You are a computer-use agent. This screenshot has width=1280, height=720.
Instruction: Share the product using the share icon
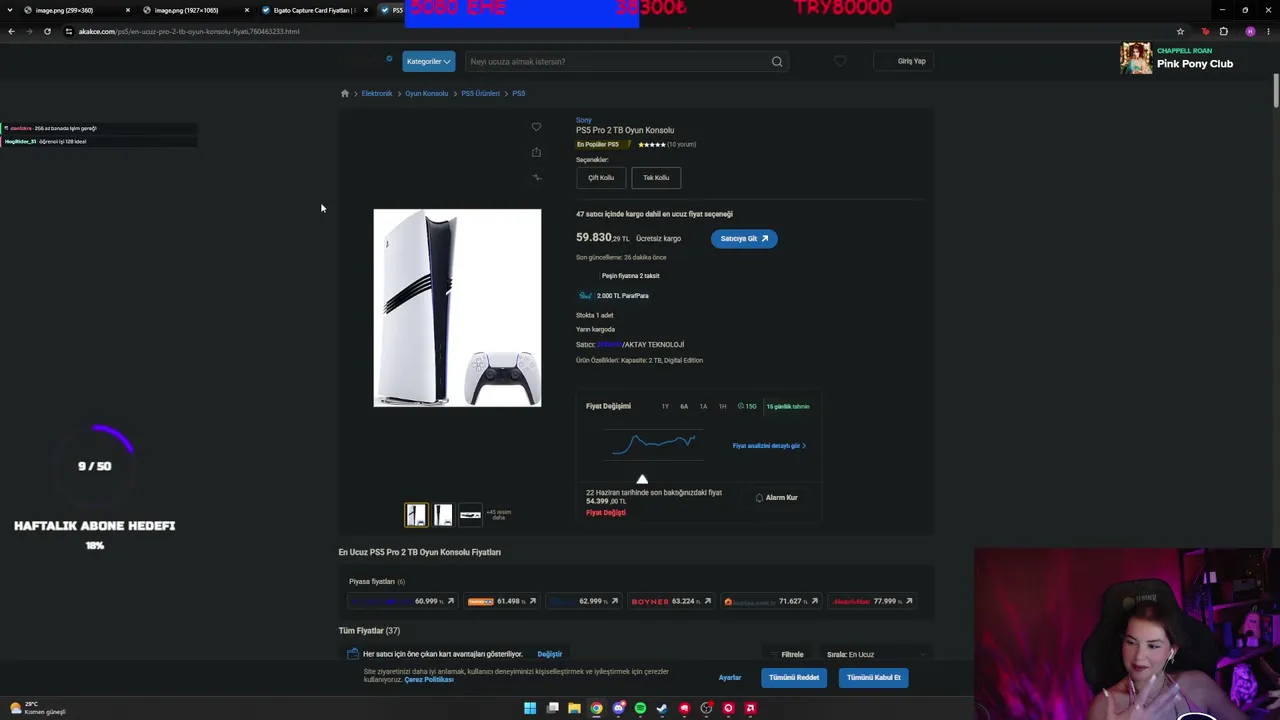click(536, 152)
